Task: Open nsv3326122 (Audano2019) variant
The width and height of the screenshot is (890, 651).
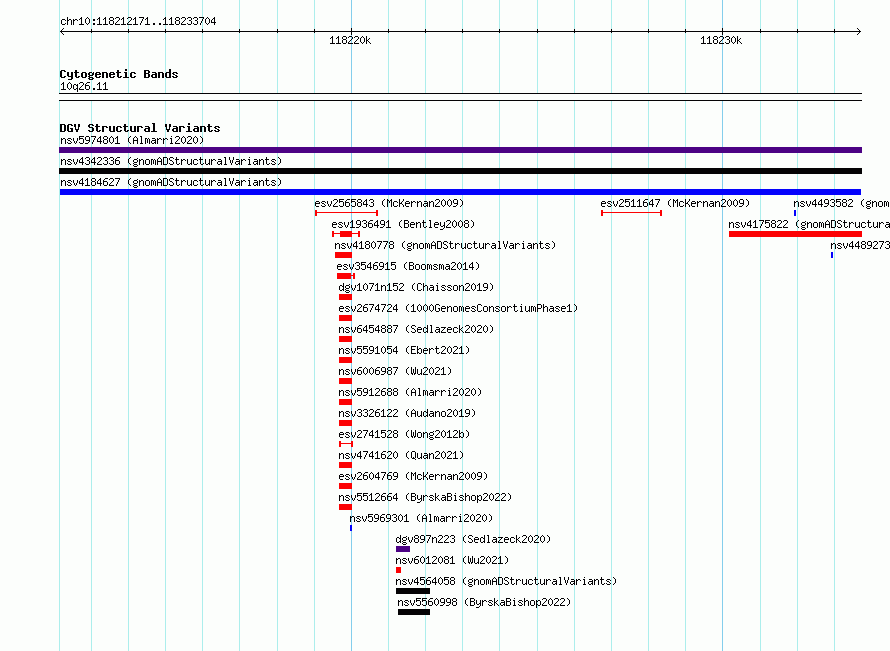Action: coord(407,413)
